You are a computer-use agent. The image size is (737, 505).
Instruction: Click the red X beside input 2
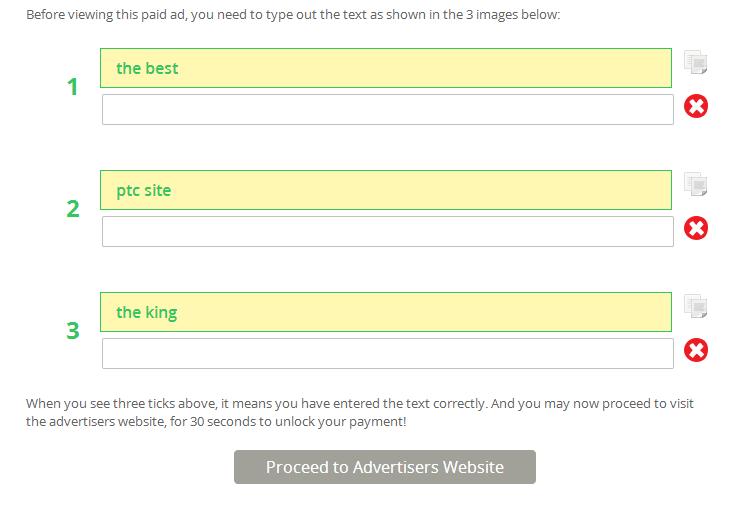(x=696, y=228)
